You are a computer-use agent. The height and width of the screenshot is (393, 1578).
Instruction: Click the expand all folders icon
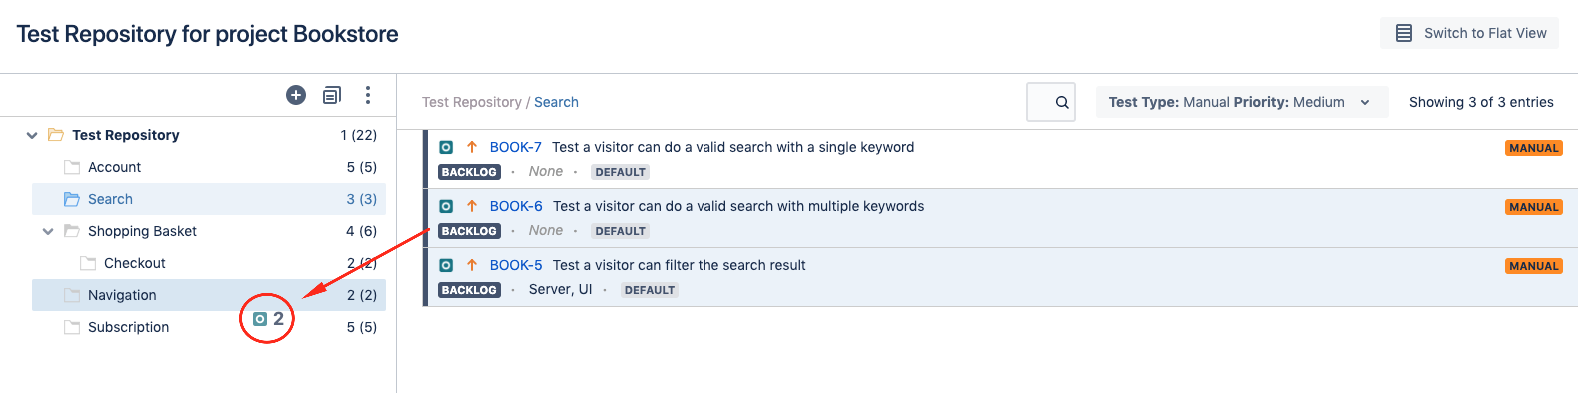tap(332, 95)
